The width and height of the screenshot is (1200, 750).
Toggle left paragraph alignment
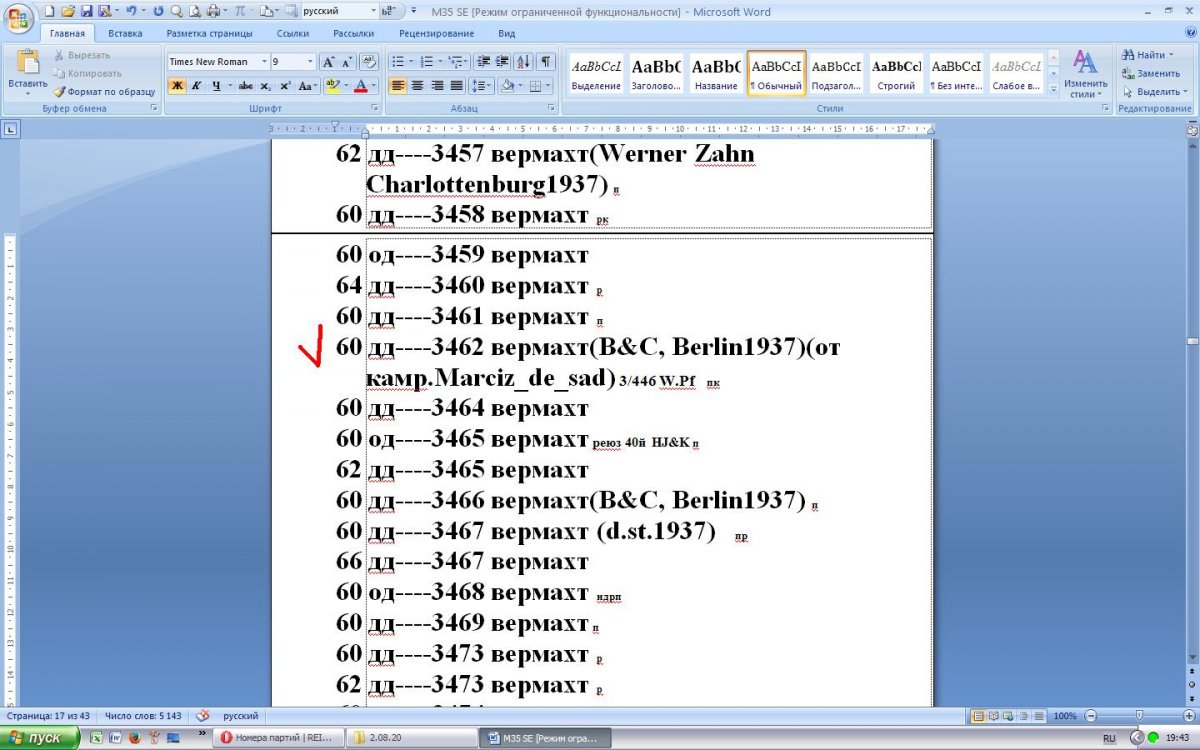pos(398,86)
